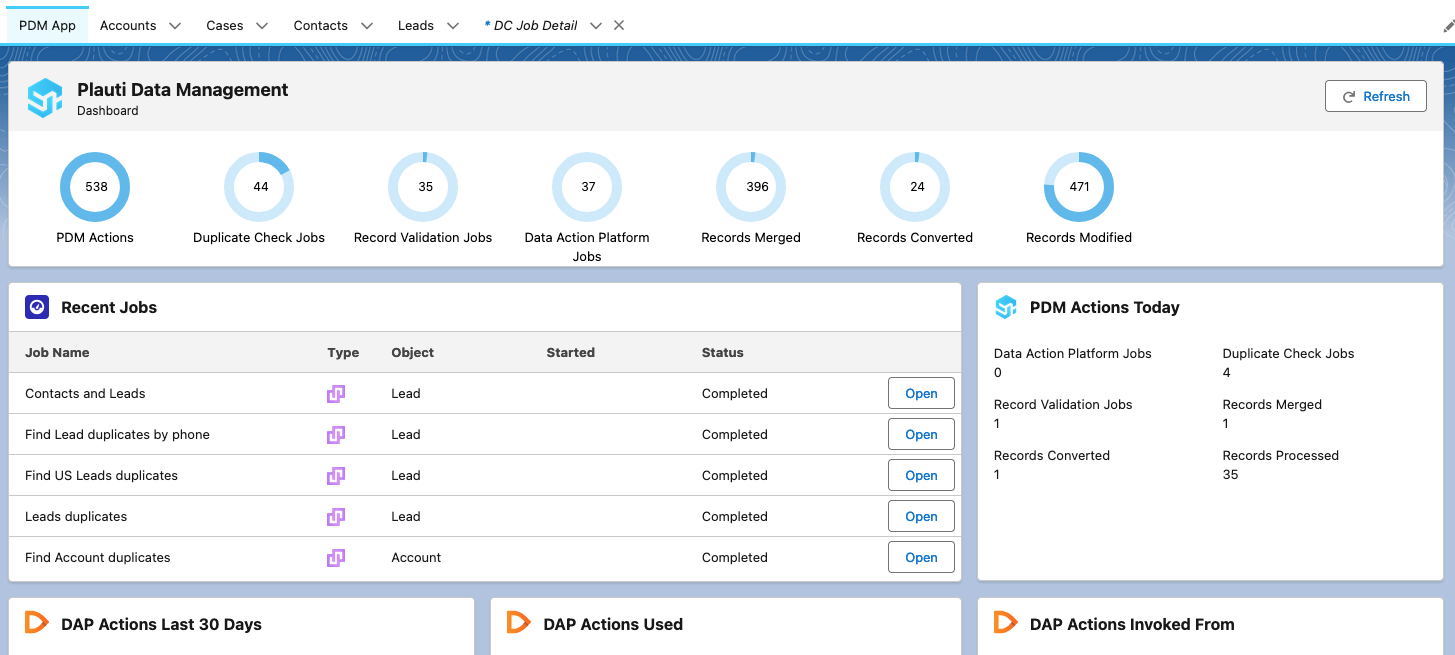Open the Find US Leads duplicates job
Screen dimensions: 1455x655
(921, 476)
